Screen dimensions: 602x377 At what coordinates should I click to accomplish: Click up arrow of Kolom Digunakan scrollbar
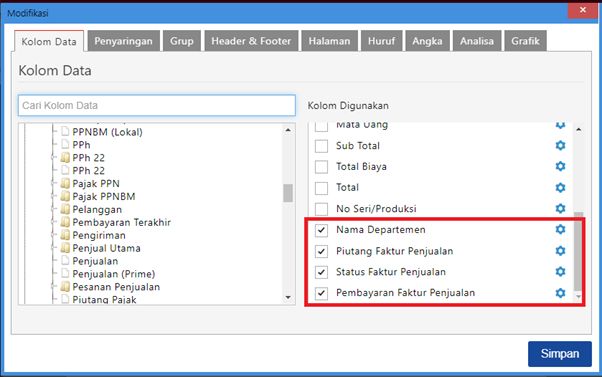pos(578,130)
